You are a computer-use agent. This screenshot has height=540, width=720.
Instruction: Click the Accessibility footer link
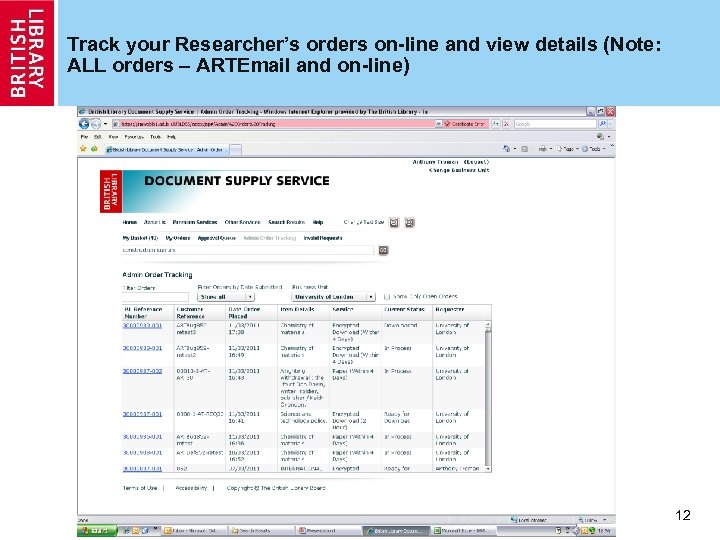pos(191,488)
